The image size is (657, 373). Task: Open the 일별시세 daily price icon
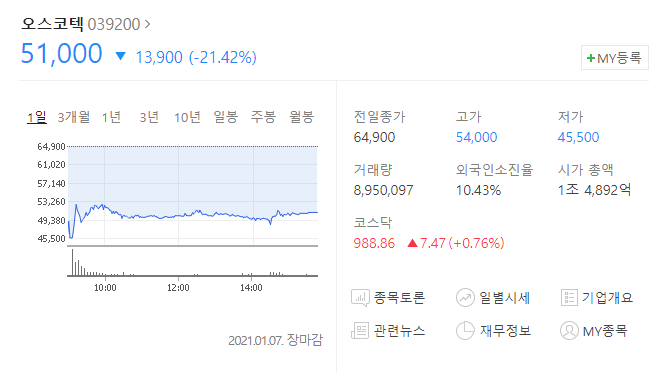click(x=465, y=298)
